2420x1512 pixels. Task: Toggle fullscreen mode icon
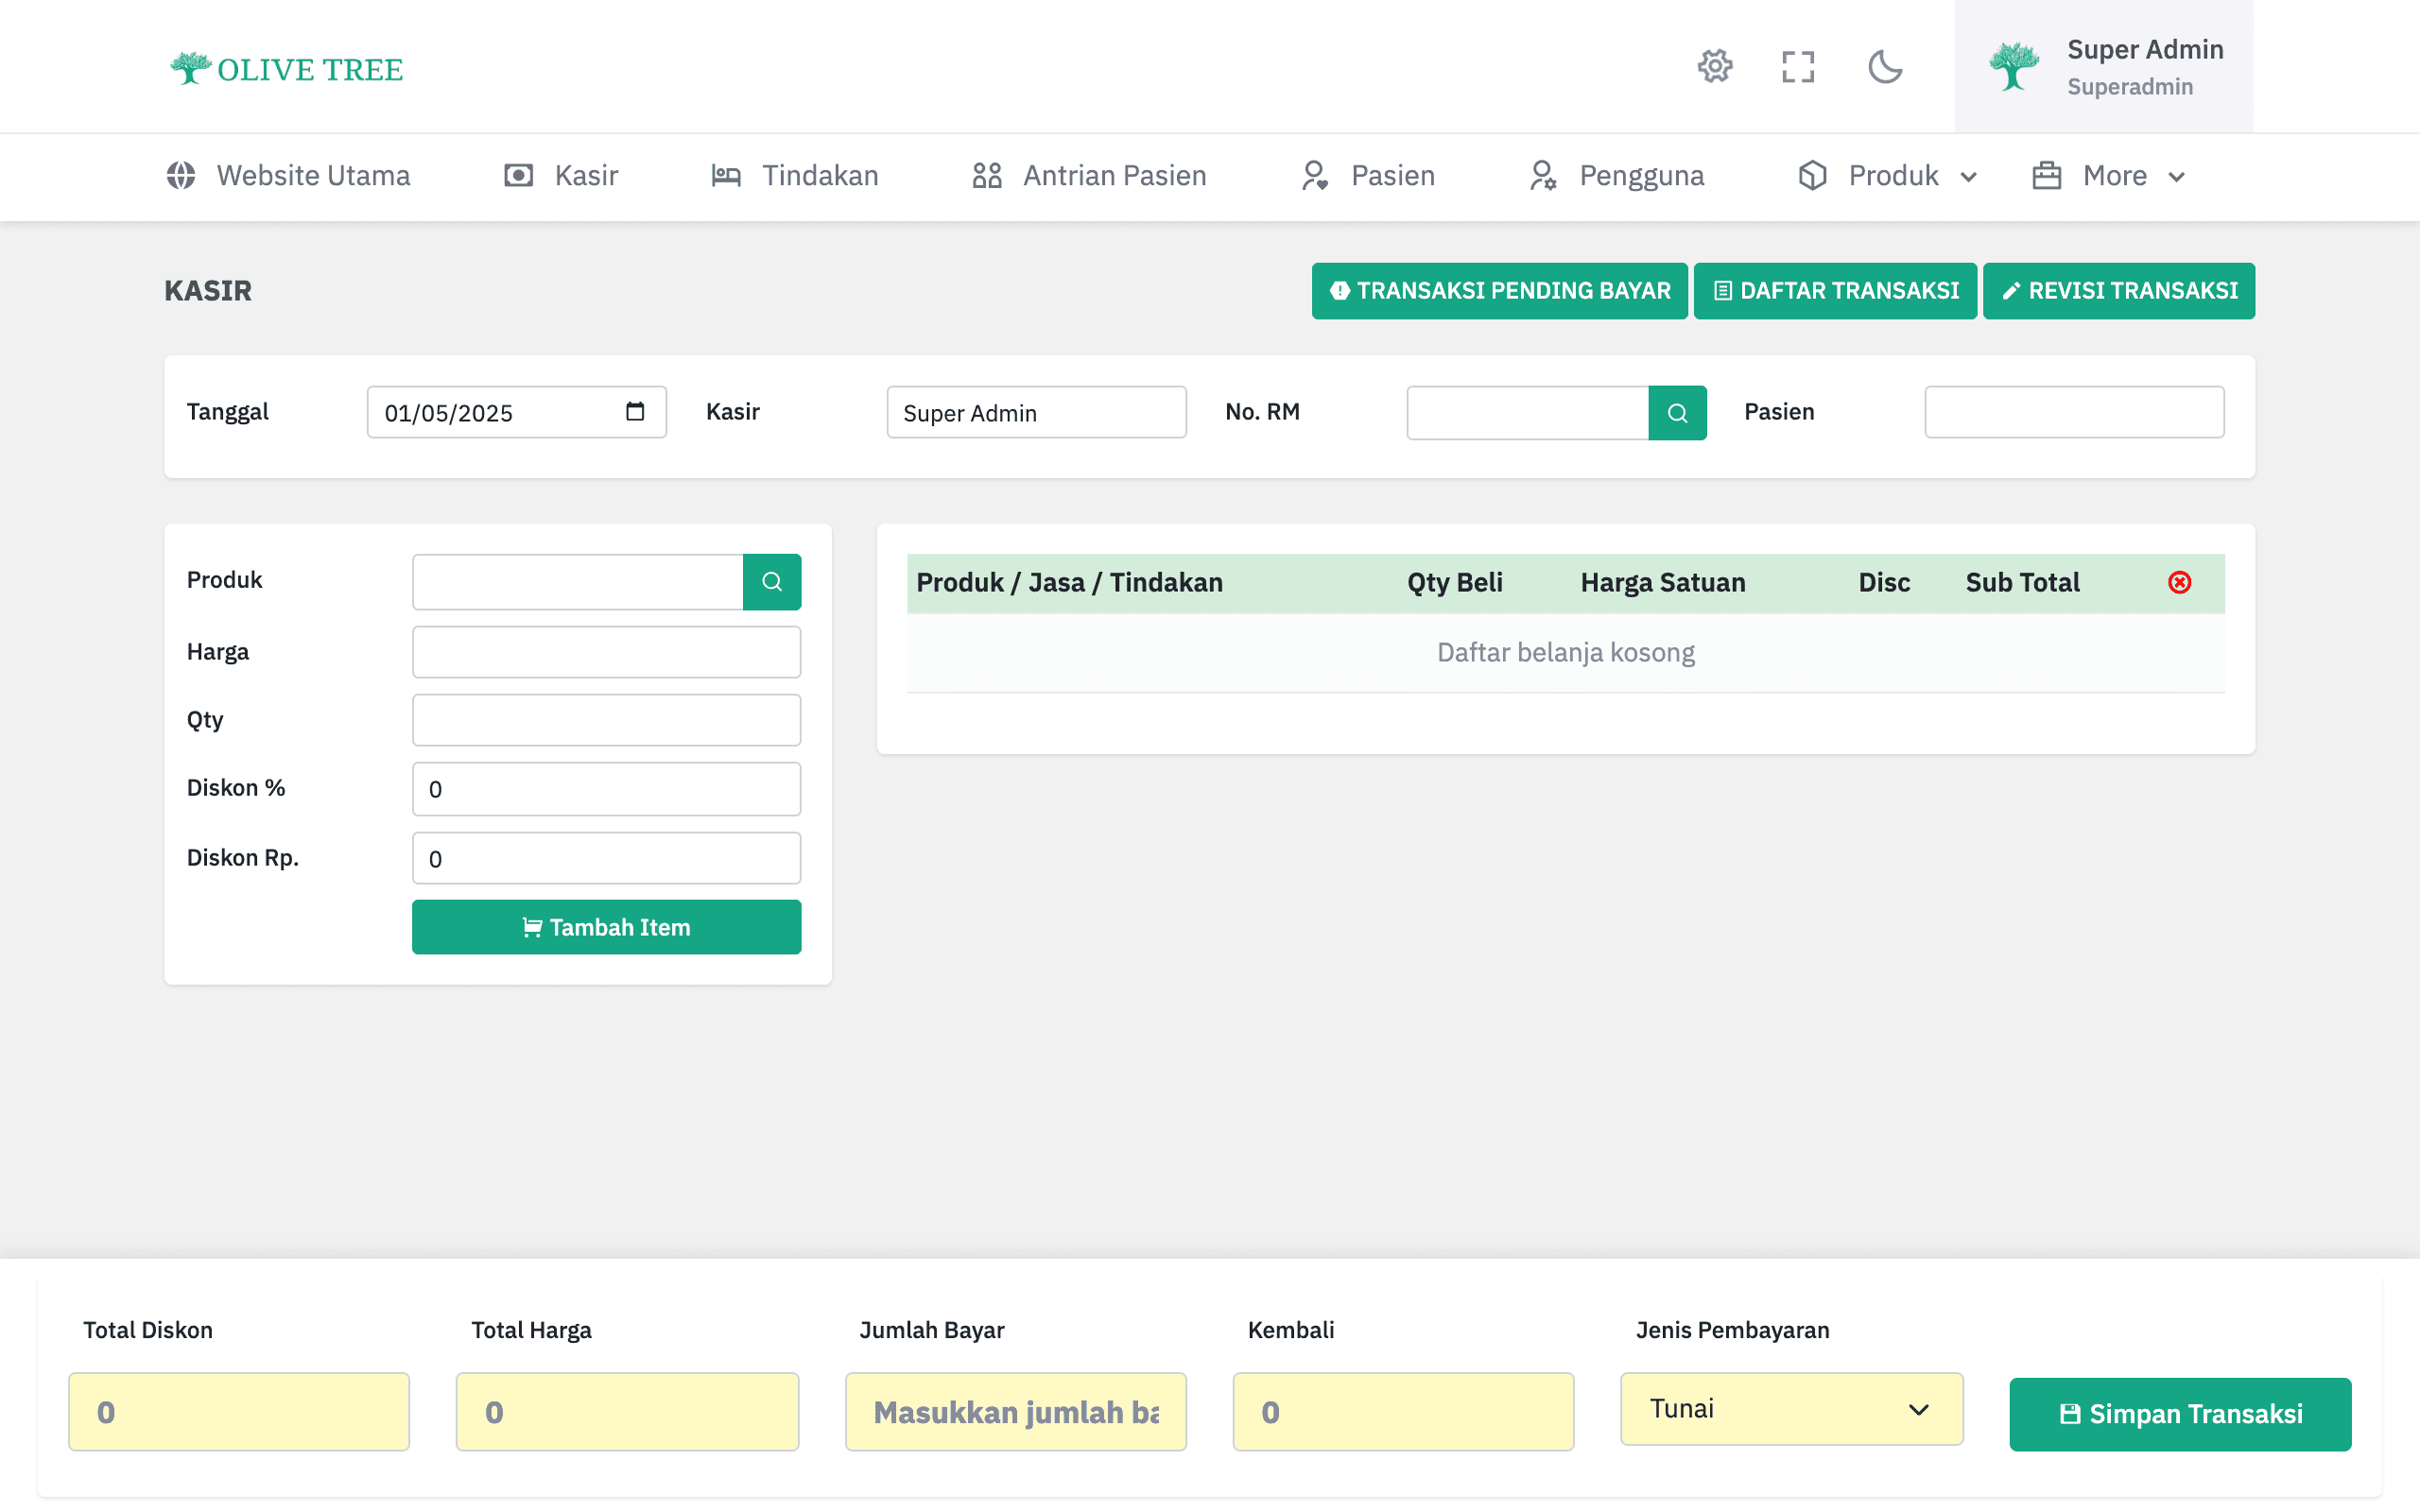click(1798, 67)
